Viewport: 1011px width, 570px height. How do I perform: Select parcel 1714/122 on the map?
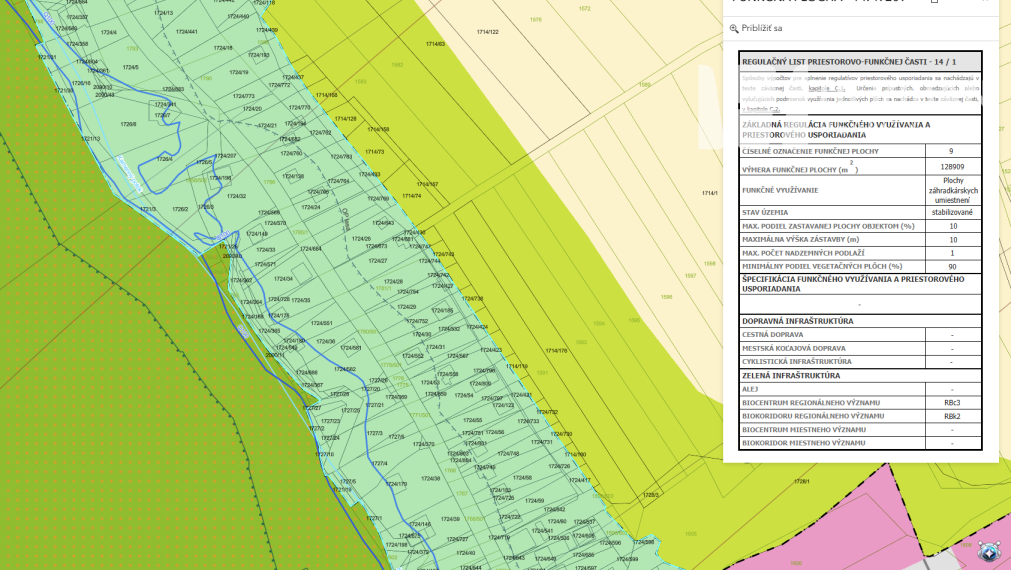(x=487, y=32)
